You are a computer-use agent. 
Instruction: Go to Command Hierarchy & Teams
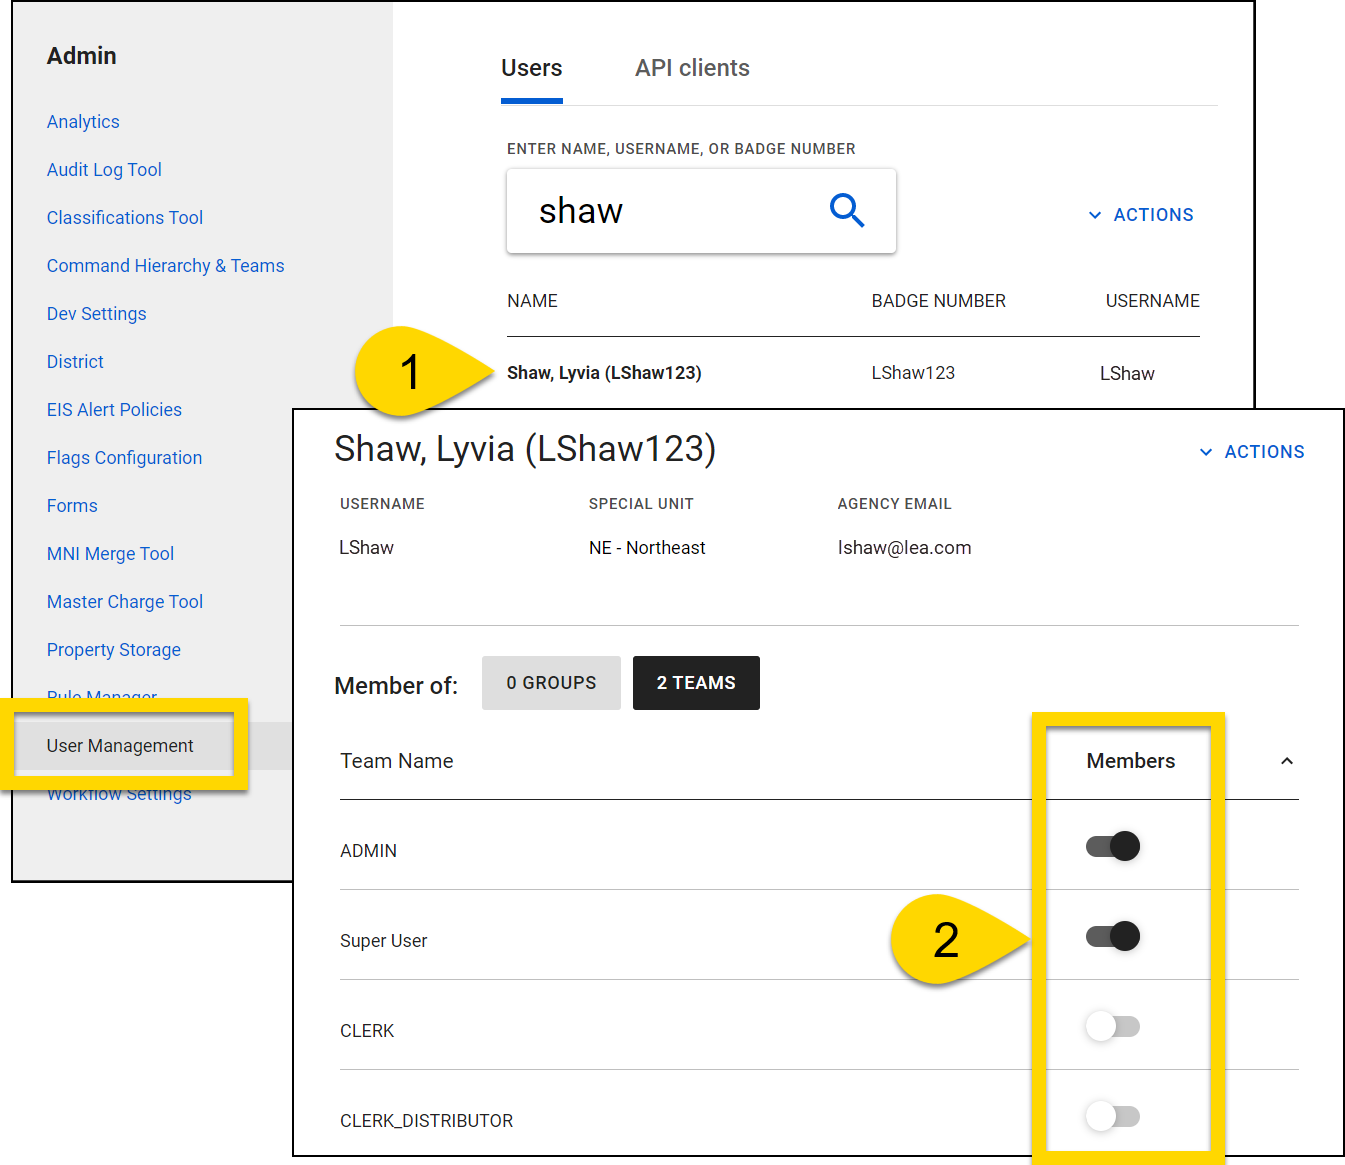165,265
